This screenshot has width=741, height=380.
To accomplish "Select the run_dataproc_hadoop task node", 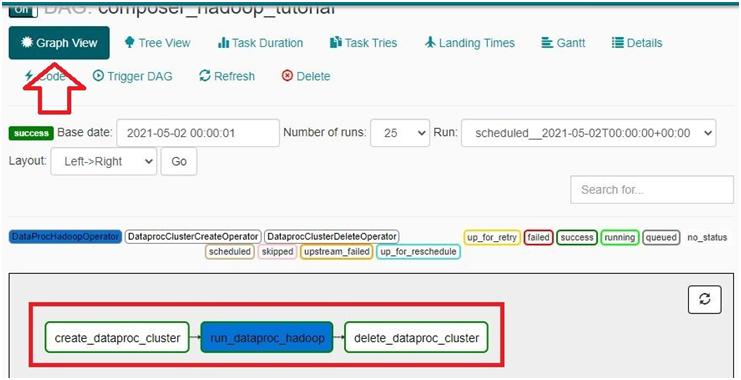I will [267, 337].
